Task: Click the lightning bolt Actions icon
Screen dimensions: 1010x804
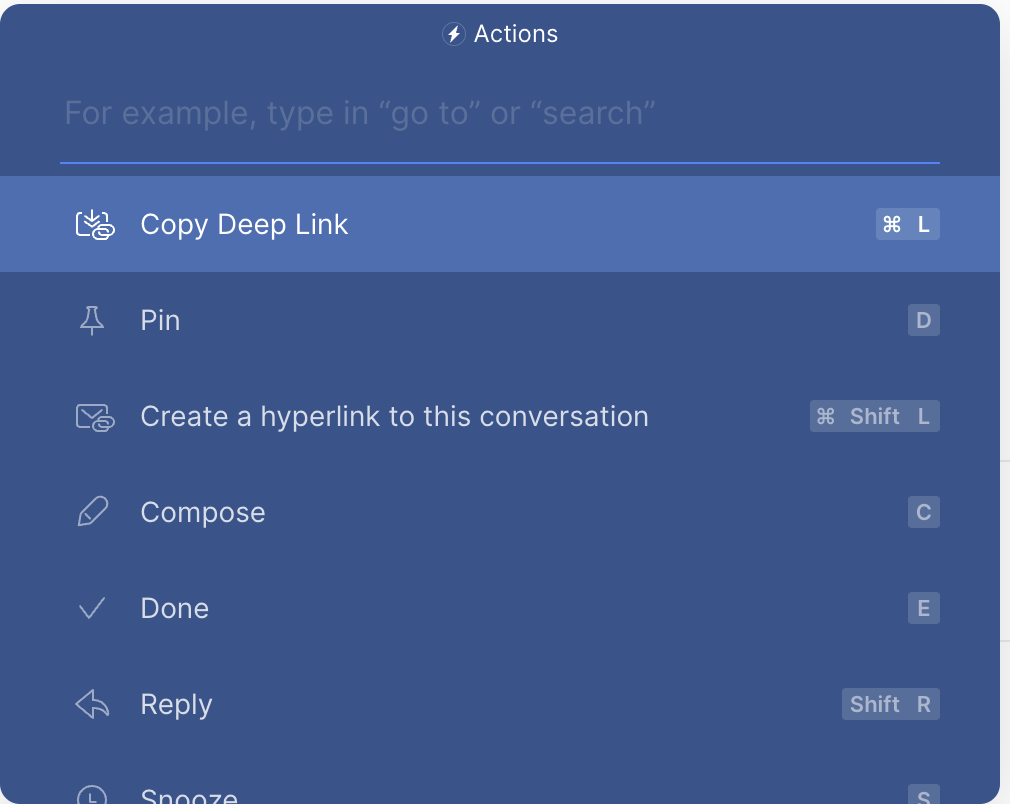Action: point(454,34)
